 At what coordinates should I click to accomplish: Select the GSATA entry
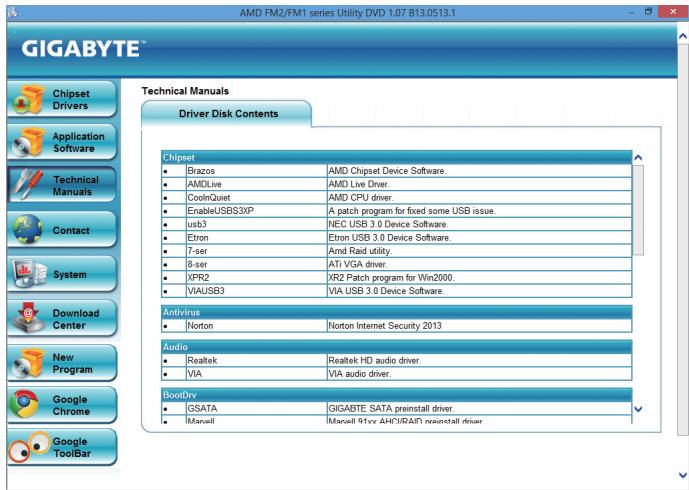[202, 408]
